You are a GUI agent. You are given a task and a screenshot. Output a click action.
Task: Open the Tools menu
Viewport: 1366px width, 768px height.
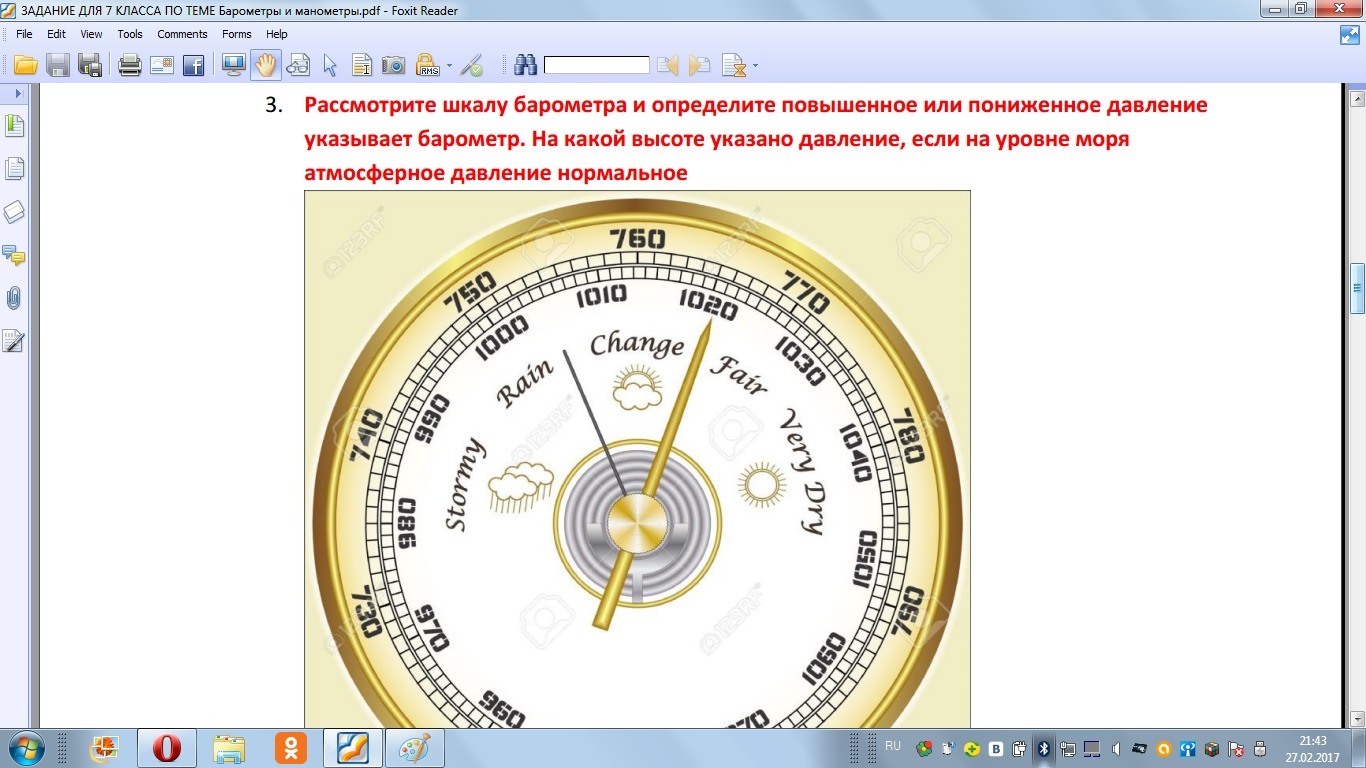click(x=130, y=34)
